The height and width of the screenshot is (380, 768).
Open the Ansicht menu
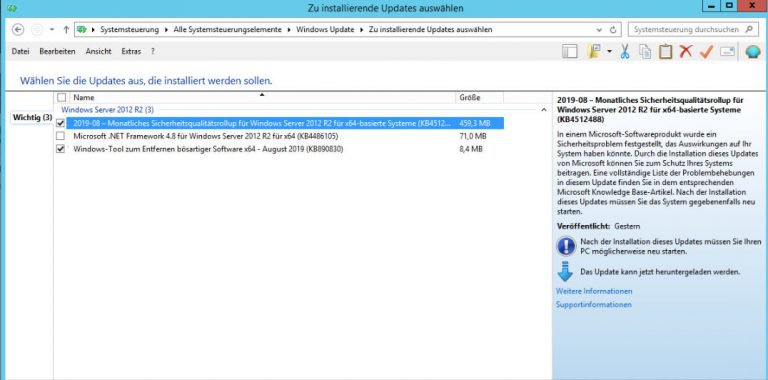[x=98, y=51]
